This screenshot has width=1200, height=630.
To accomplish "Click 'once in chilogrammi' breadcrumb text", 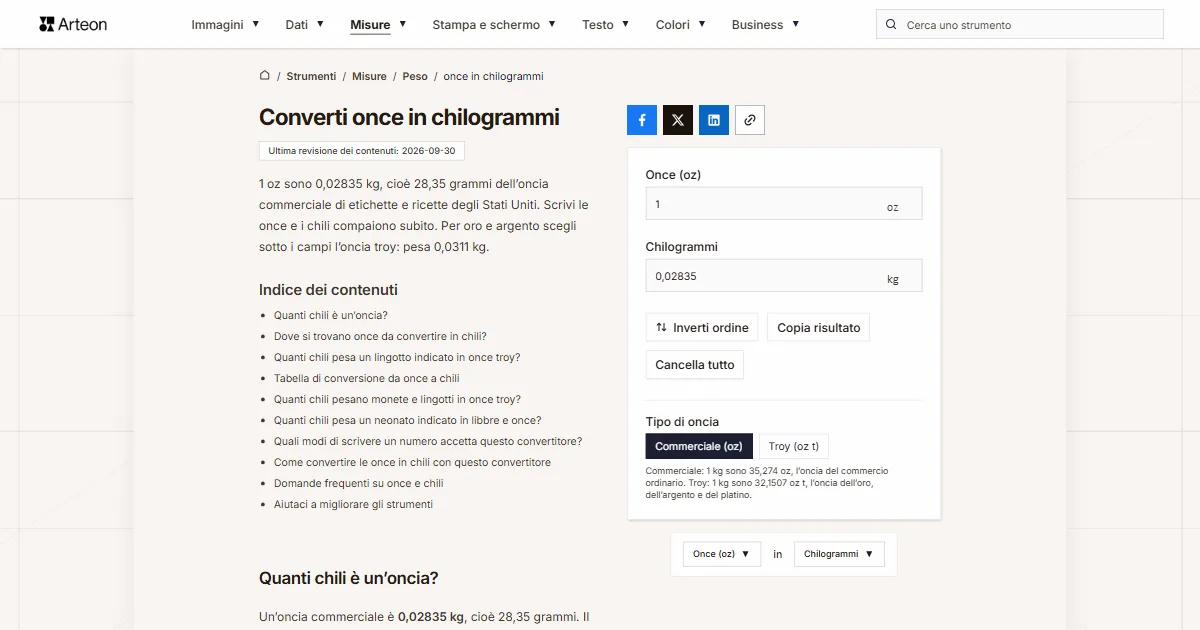I will 494,76.
